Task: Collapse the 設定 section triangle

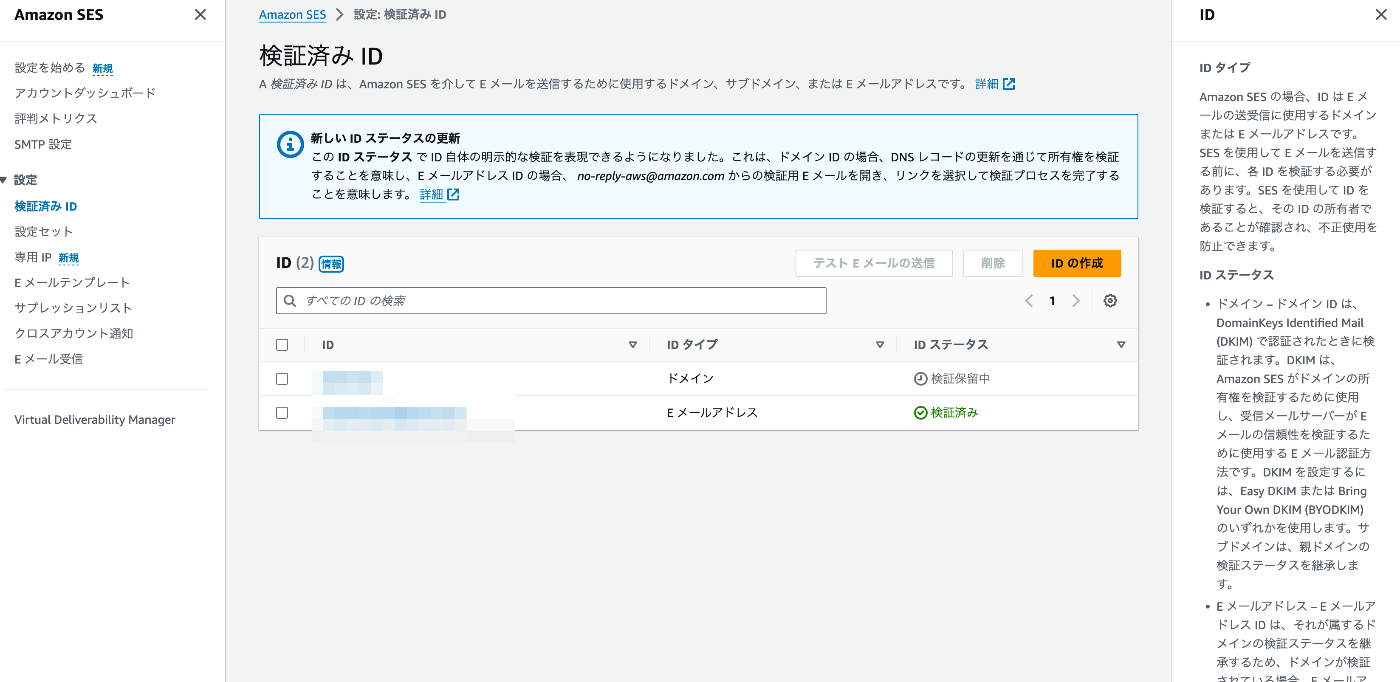Action: [4, 180]
